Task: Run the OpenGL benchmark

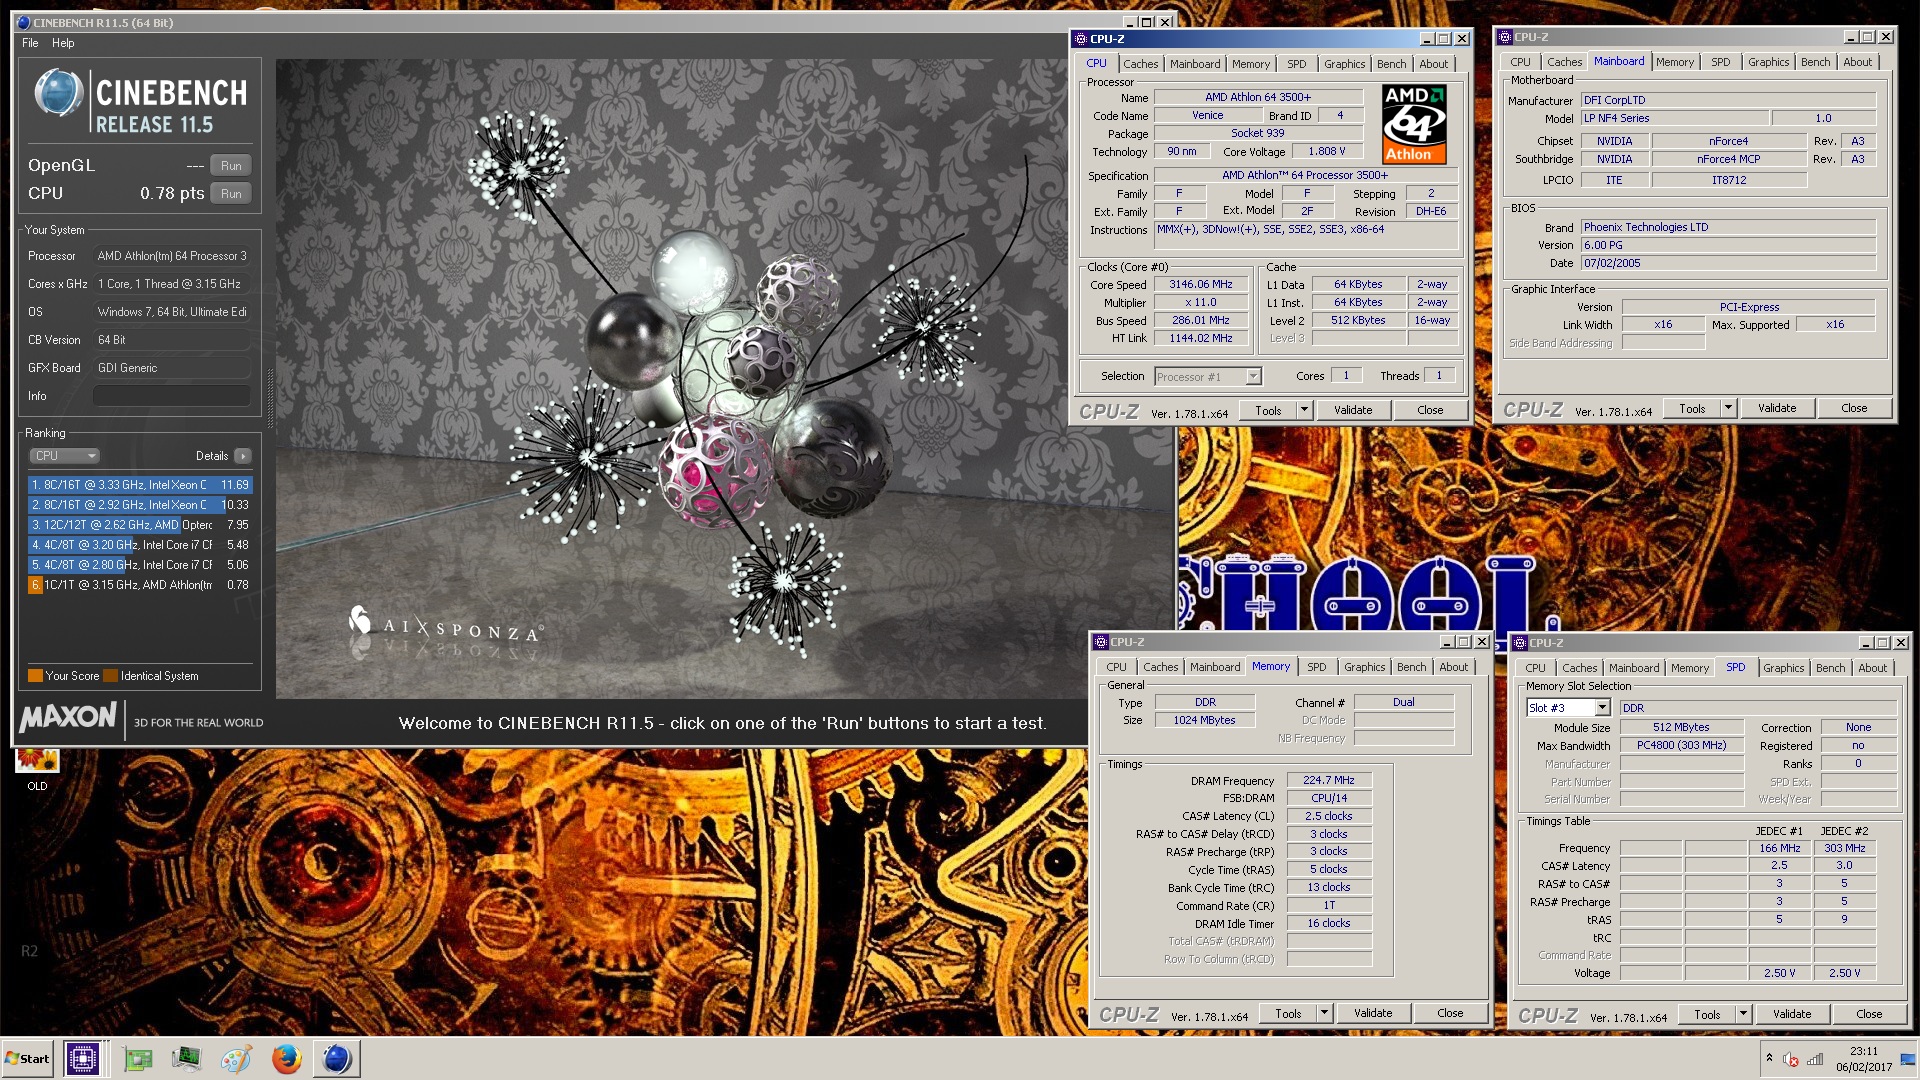Action: (231, 166)
